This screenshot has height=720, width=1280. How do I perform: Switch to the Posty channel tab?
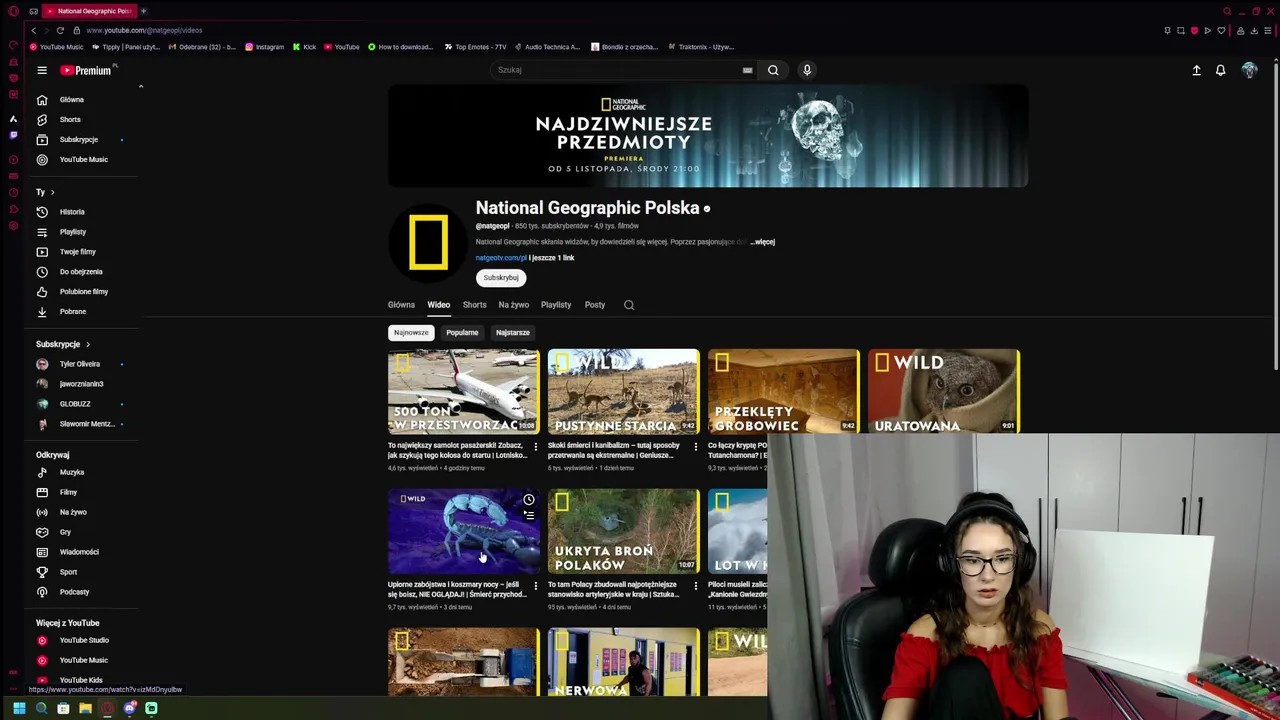coord(595,305)
